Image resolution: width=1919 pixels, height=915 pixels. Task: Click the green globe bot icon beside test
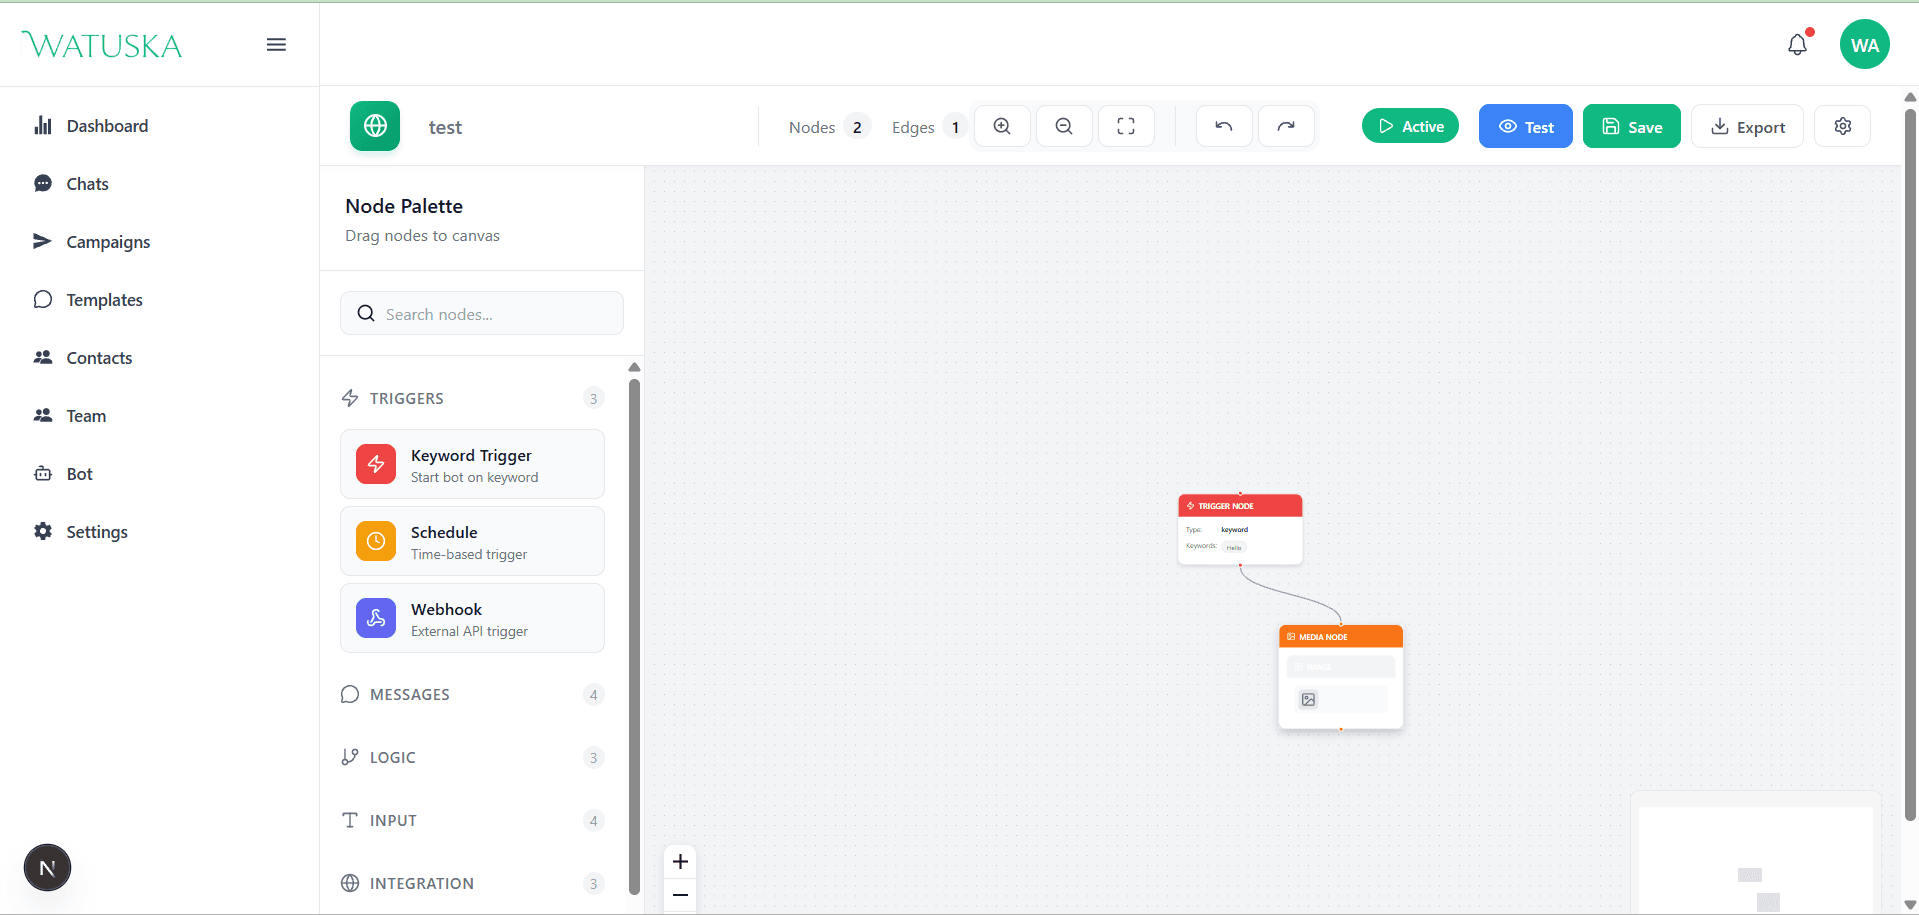(x=375, y=126)
